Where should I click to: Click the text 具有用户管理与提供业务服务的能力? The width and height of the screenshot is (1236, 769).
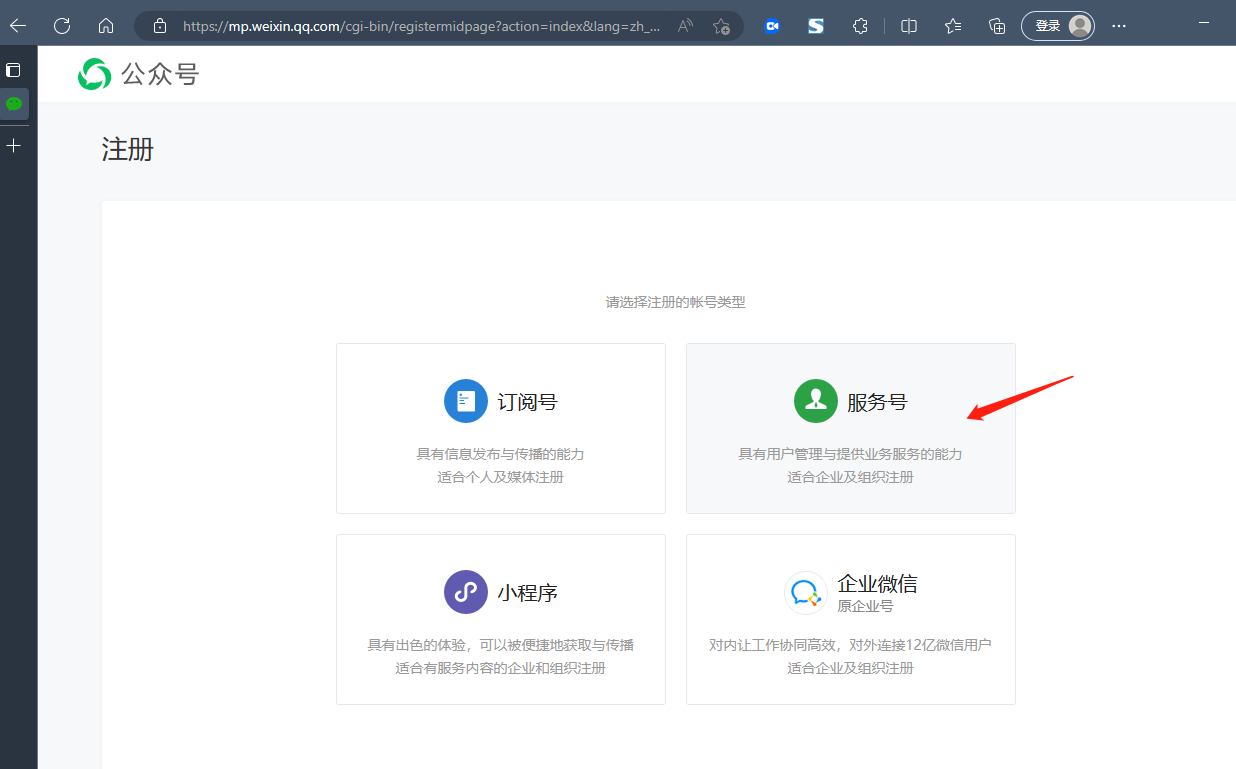[851, 454]
